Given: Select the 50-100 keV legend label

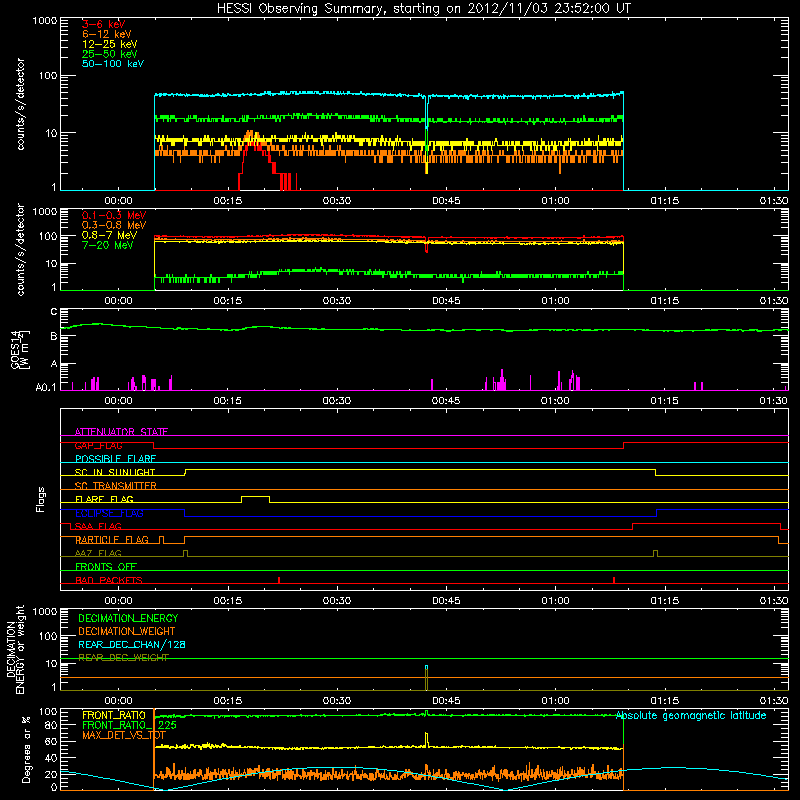Looking at the screenshot, I should [x=113, y=64].
